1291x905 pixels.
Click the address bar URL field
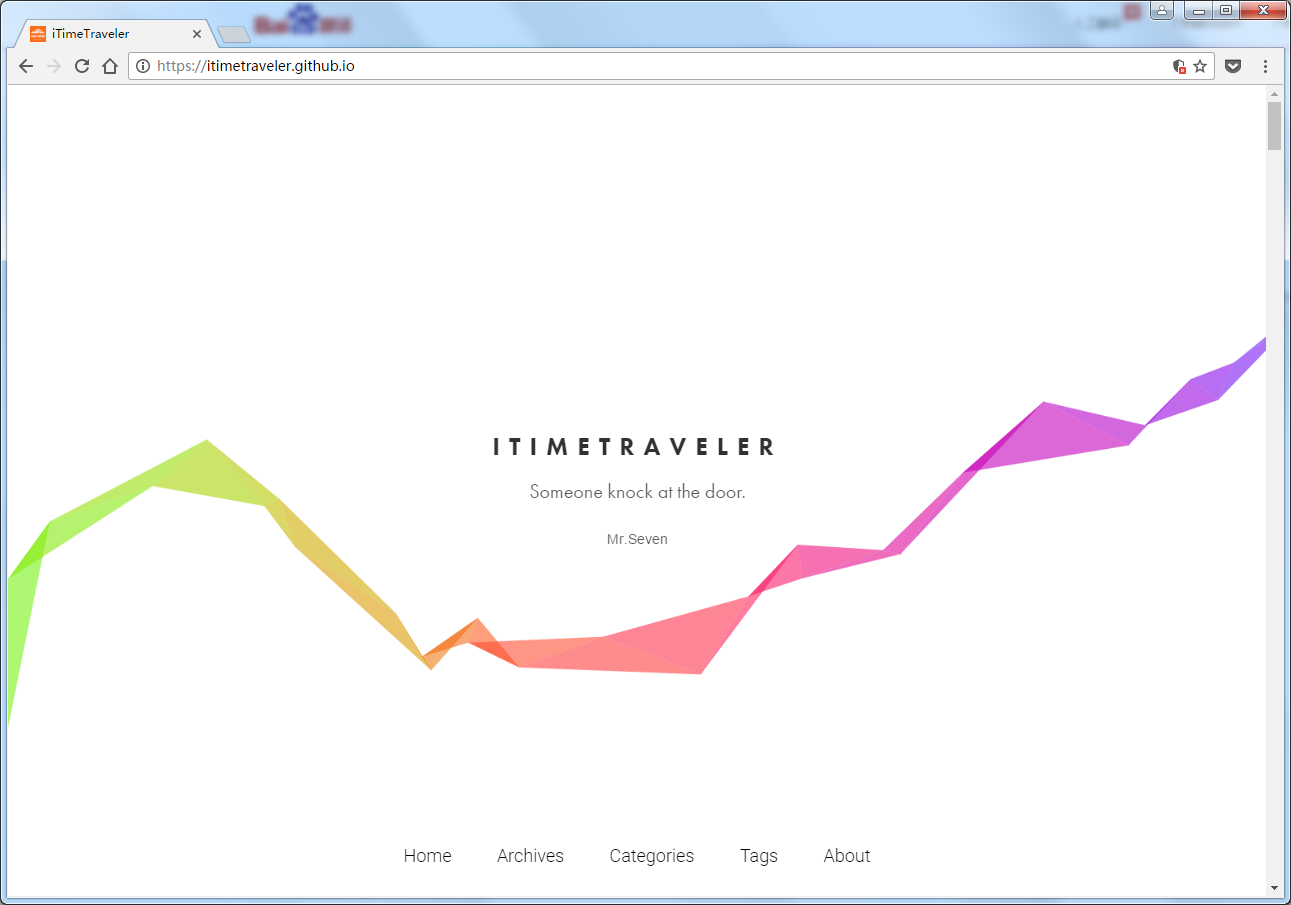tap(650, 66)
